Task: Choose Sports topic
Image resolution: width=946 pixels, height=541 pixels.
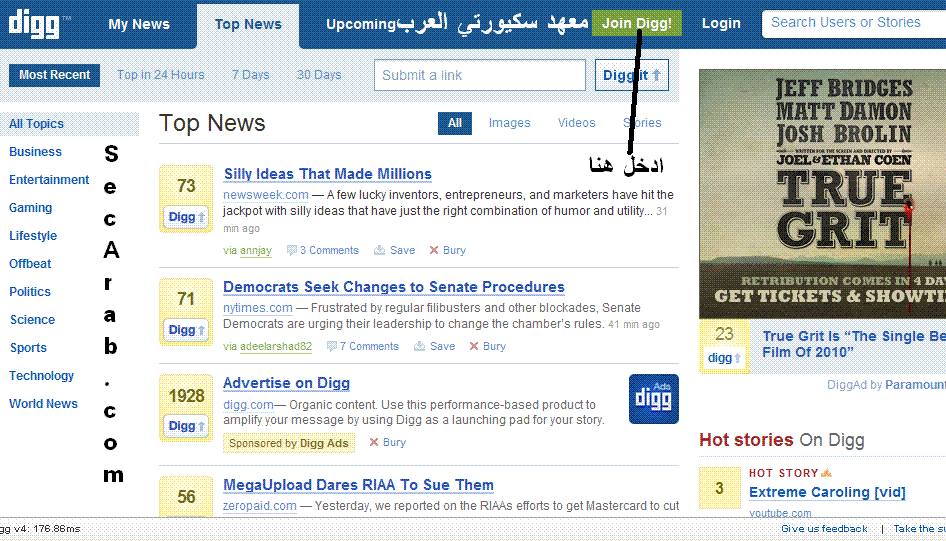Action: point(28,348)
